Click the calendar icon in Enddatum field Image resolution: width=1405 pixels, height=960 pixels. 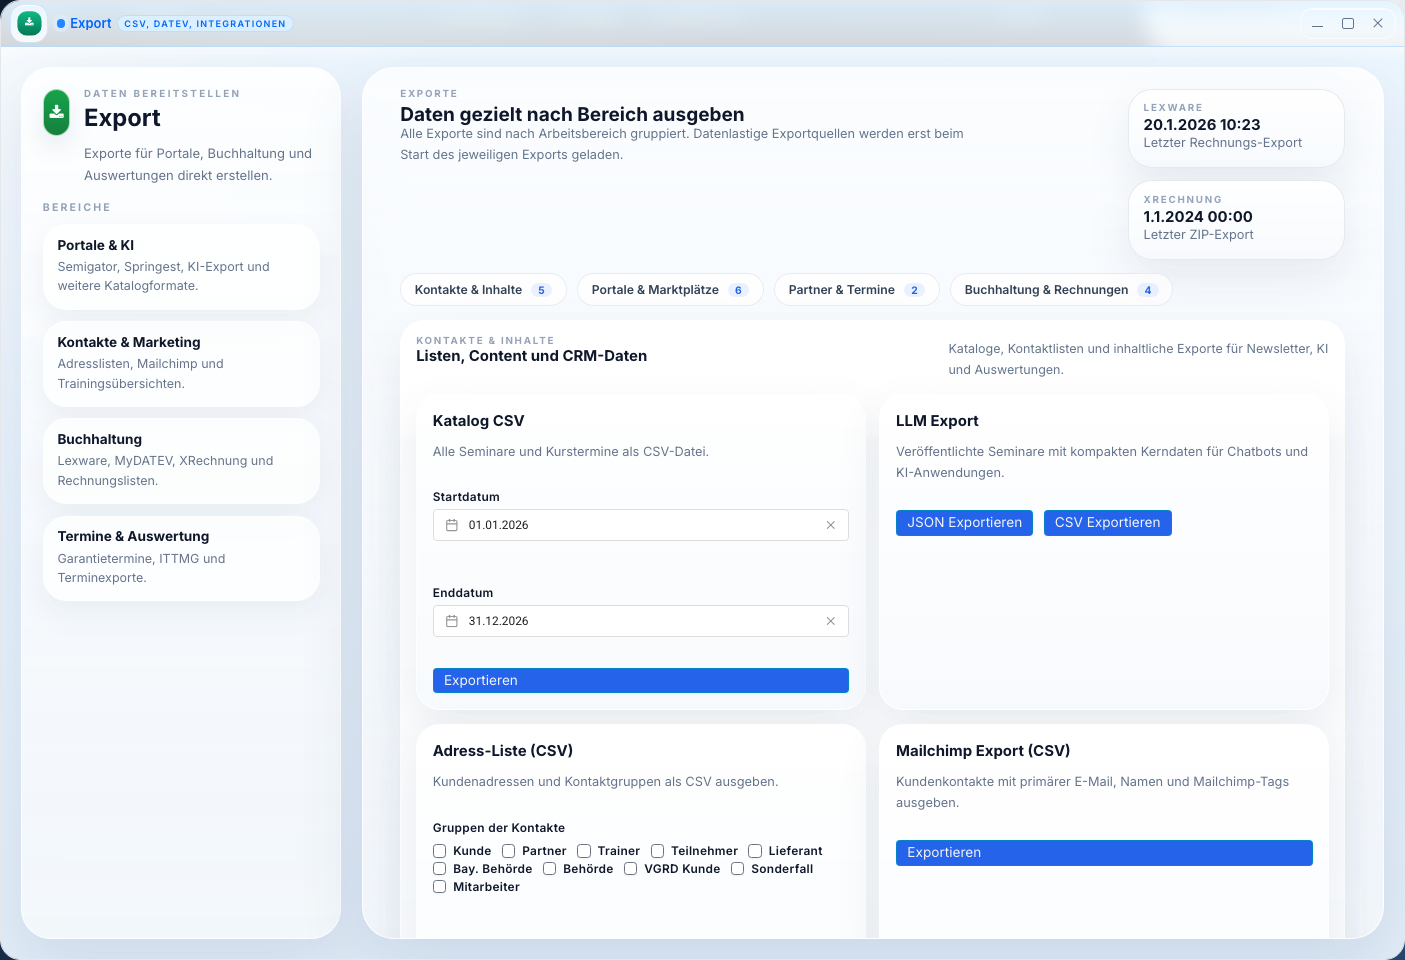[x=452, y=621]
